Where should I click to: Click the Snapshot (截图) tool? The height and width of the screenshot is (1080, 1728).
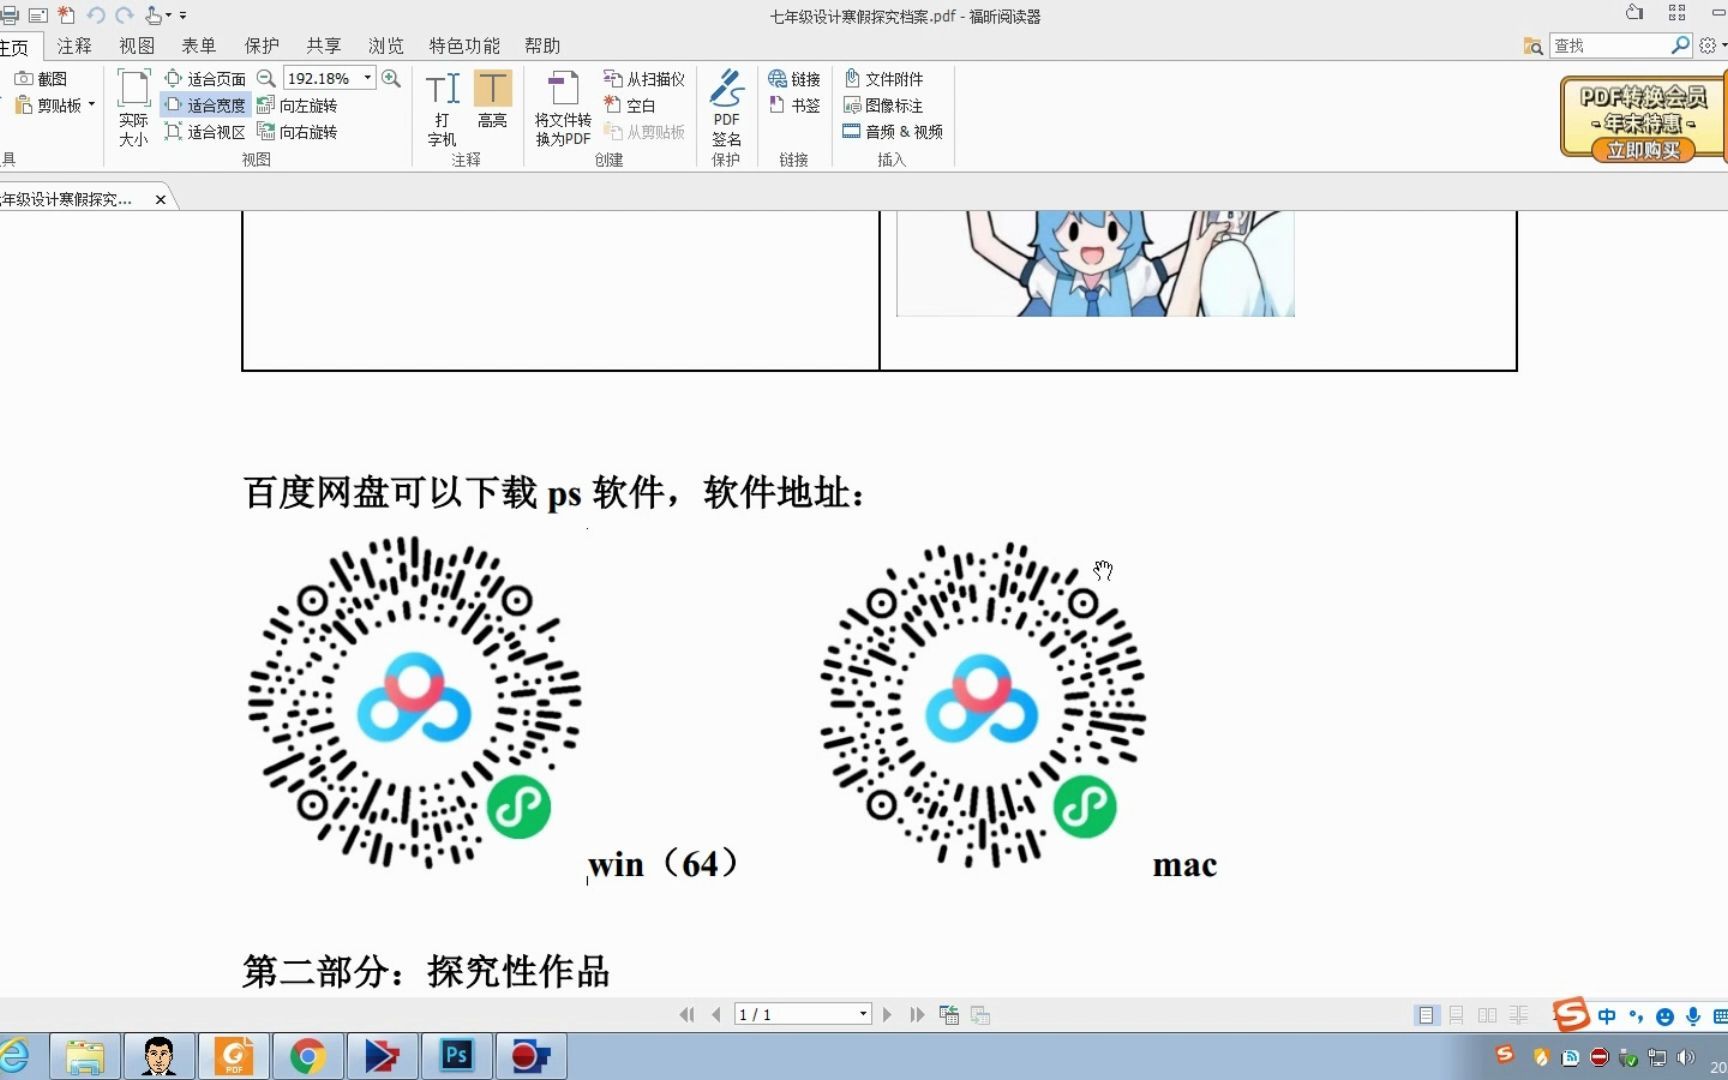[x=41, y=78]
